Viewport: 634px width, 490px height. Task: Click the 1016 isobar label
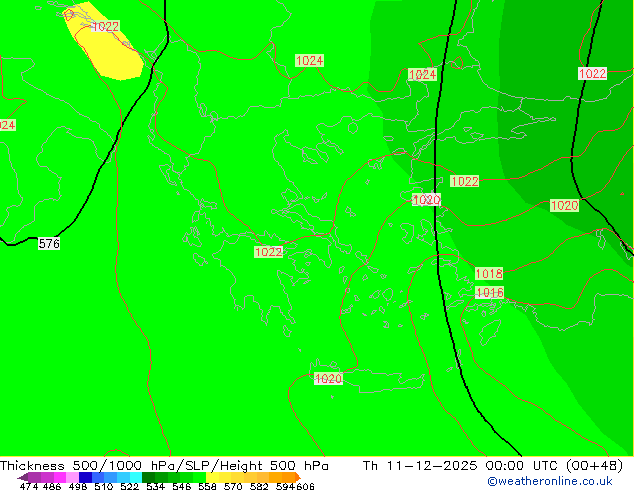490,292
